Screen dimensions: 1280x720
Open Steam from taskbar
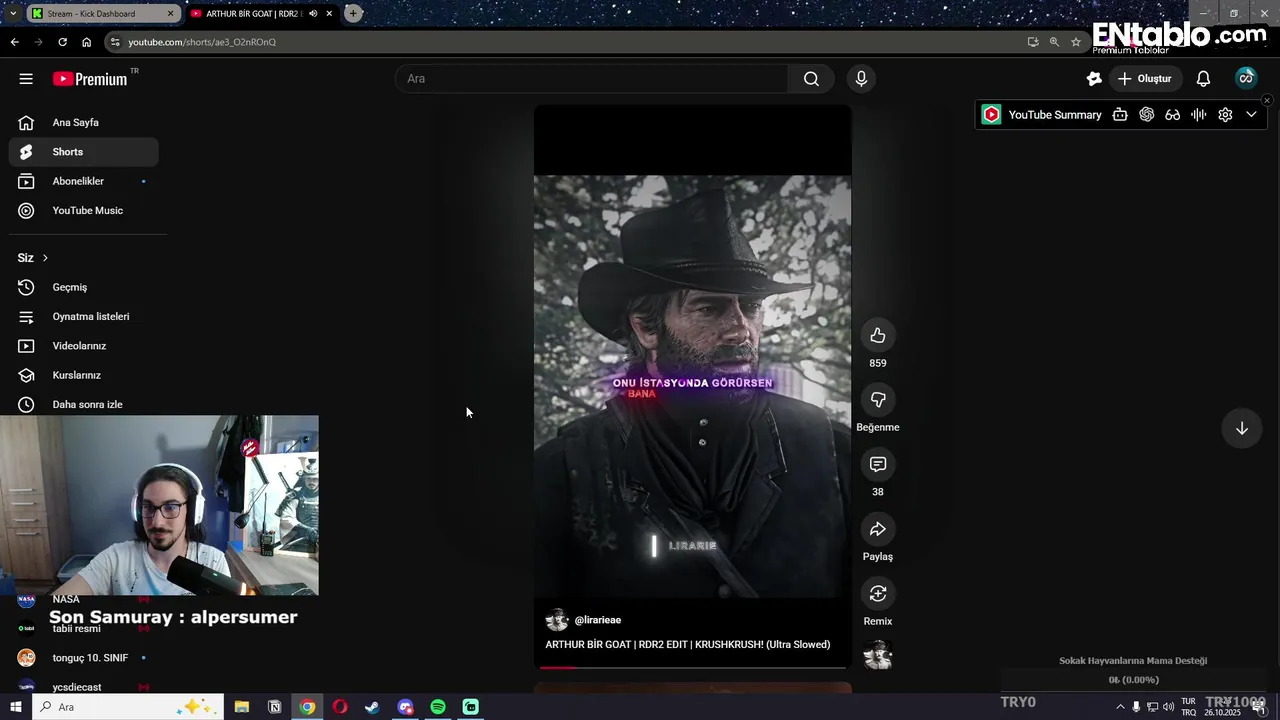point(372,707)
